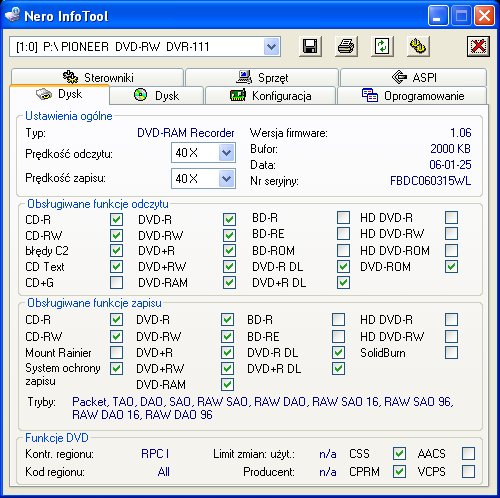Close the Nero InfoTool window
Screen dimensions: 500x498
coord(484,15)
